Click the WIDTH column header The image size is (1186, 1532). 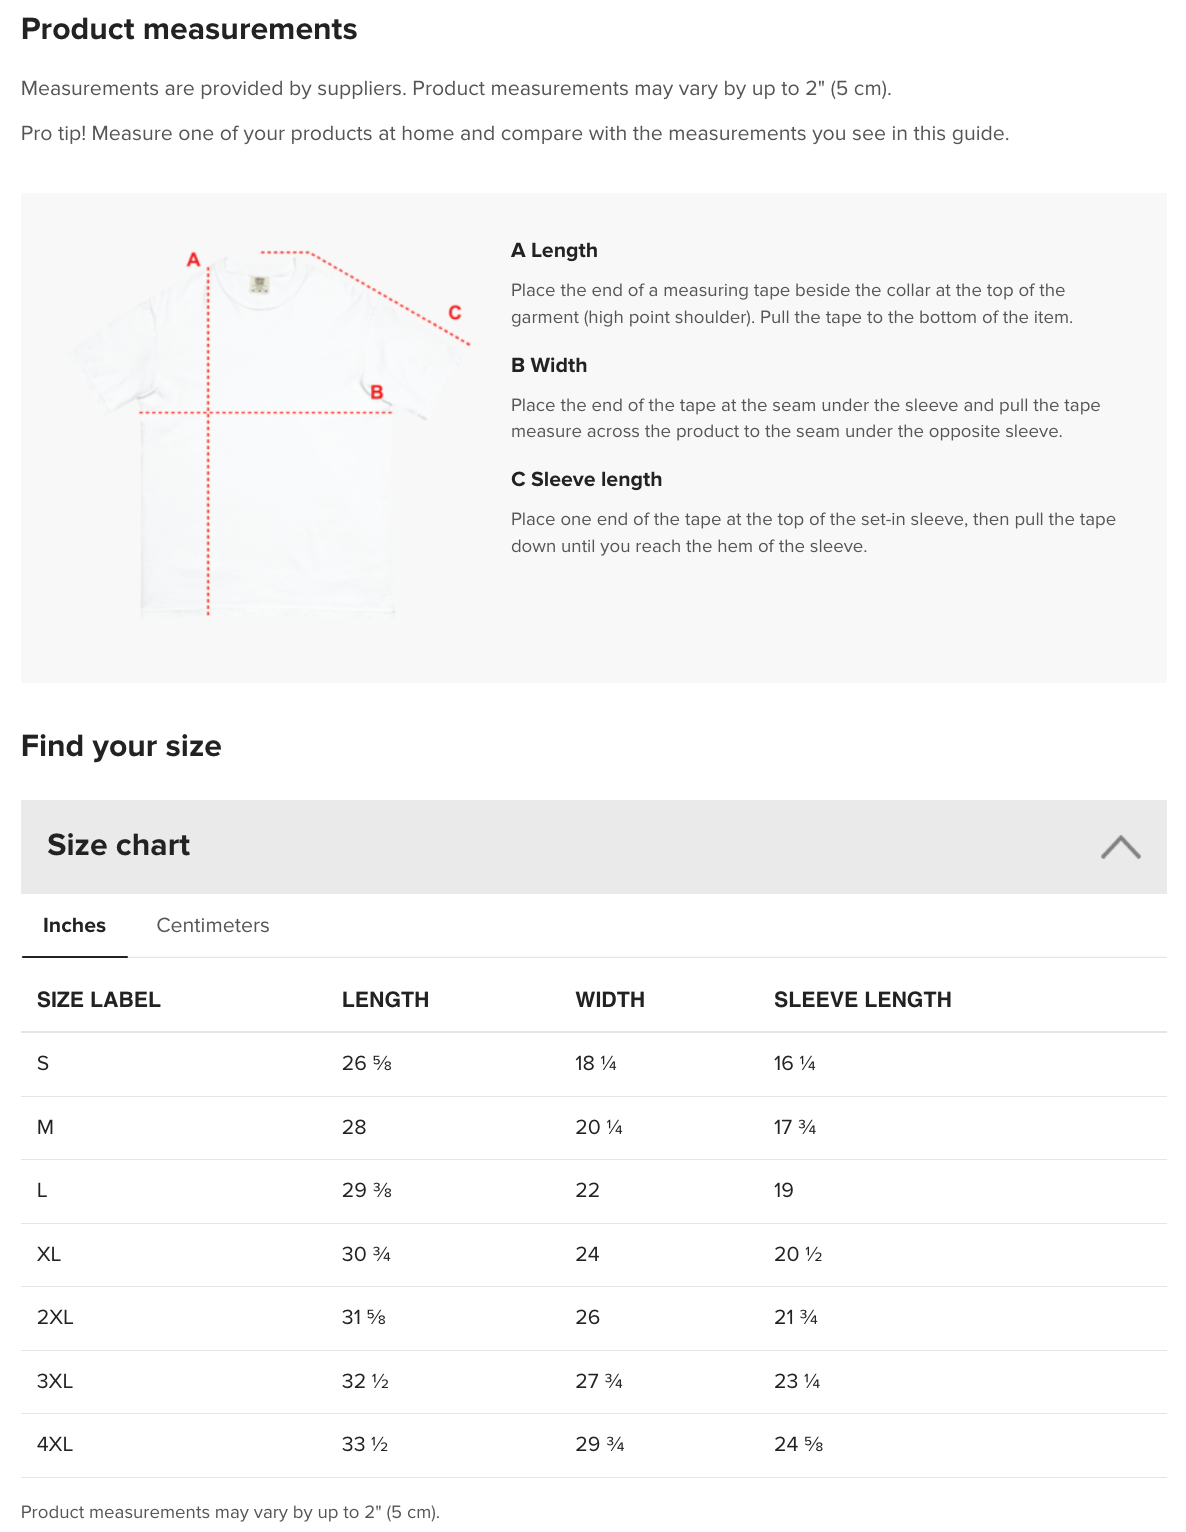(x=610, y=1000)
